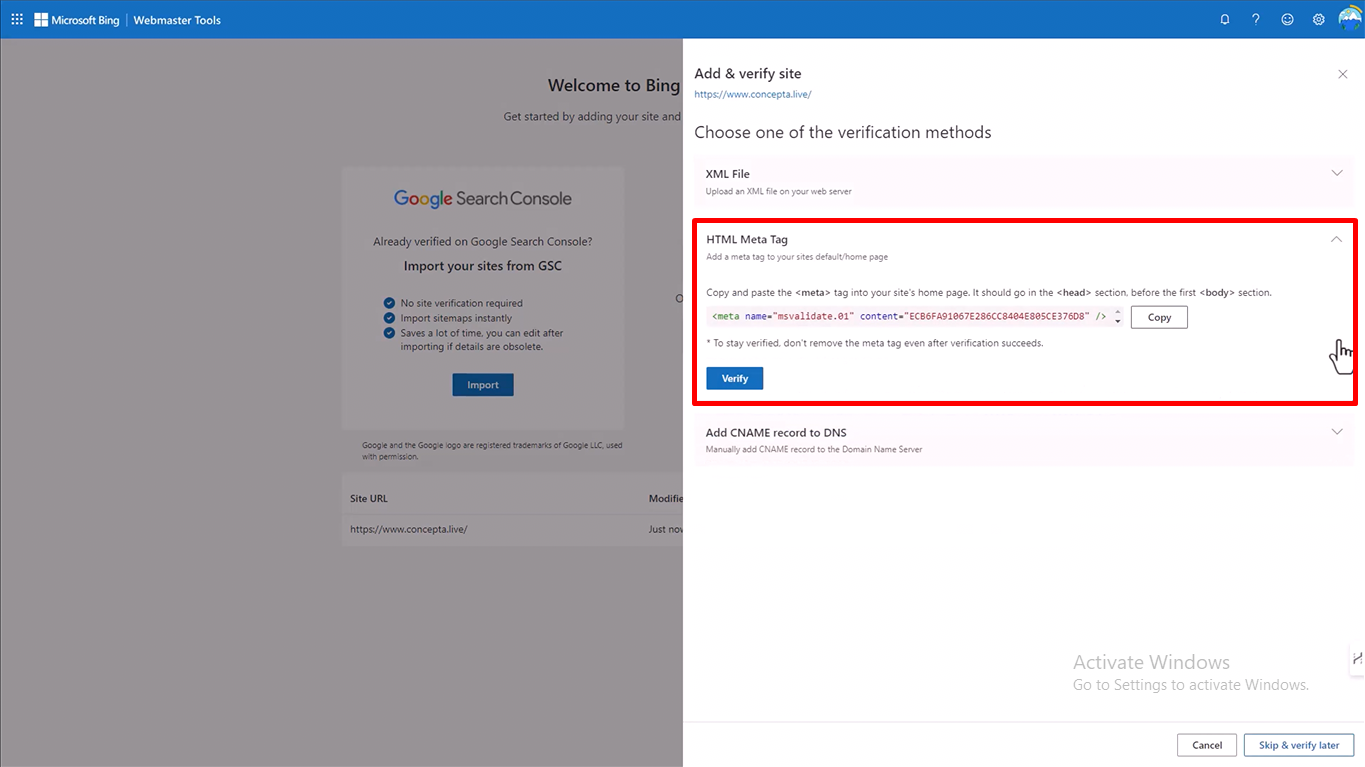
Task: Open the https://www.concepta.live/ link in panel
Action: (x=753, y=94)
